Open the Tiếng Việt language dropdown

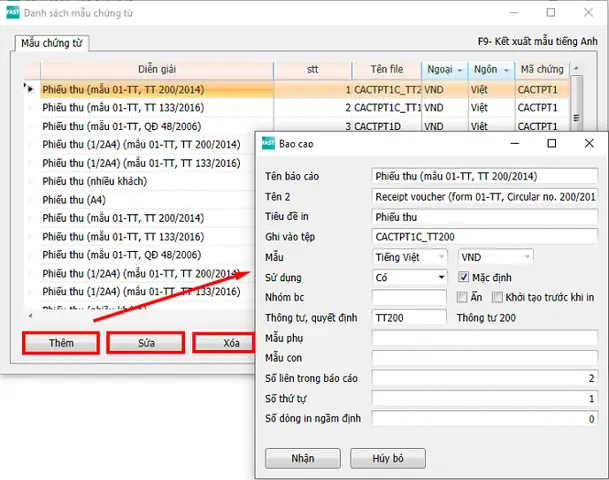coord(409,257)
